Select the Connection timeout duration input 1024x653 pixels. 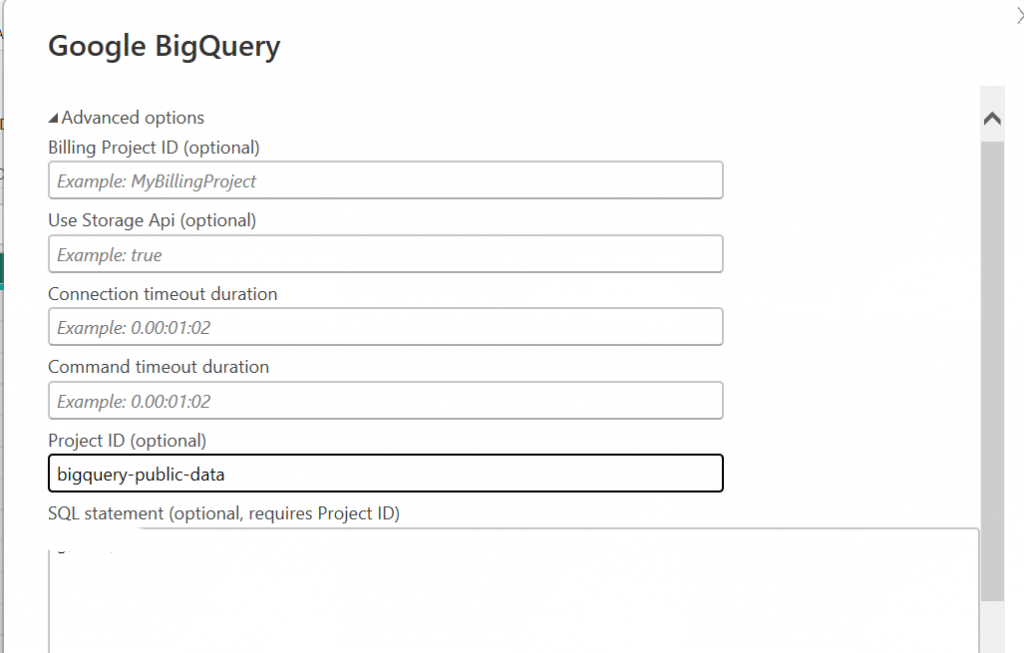(x=385, y=328)
